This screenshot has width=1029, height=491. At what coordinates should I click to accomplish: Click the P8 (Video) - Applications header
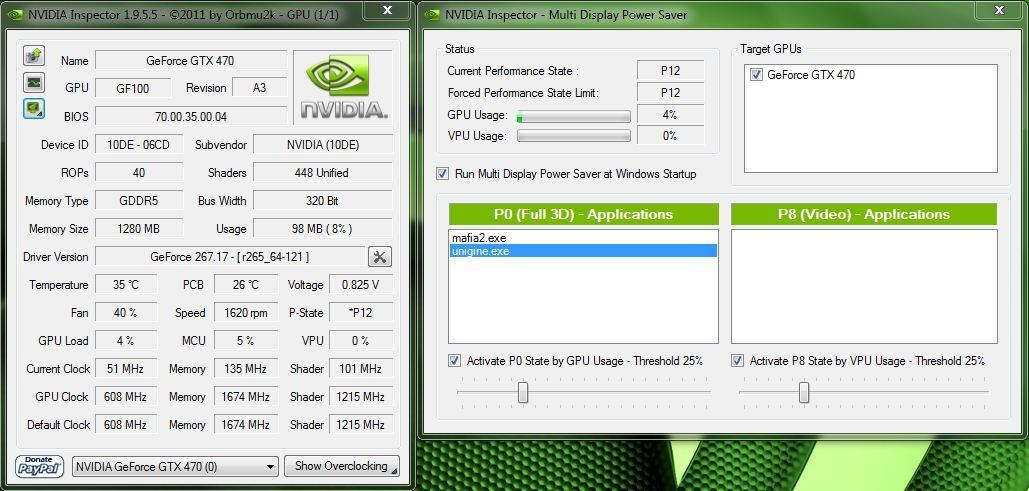click(864, 215)
